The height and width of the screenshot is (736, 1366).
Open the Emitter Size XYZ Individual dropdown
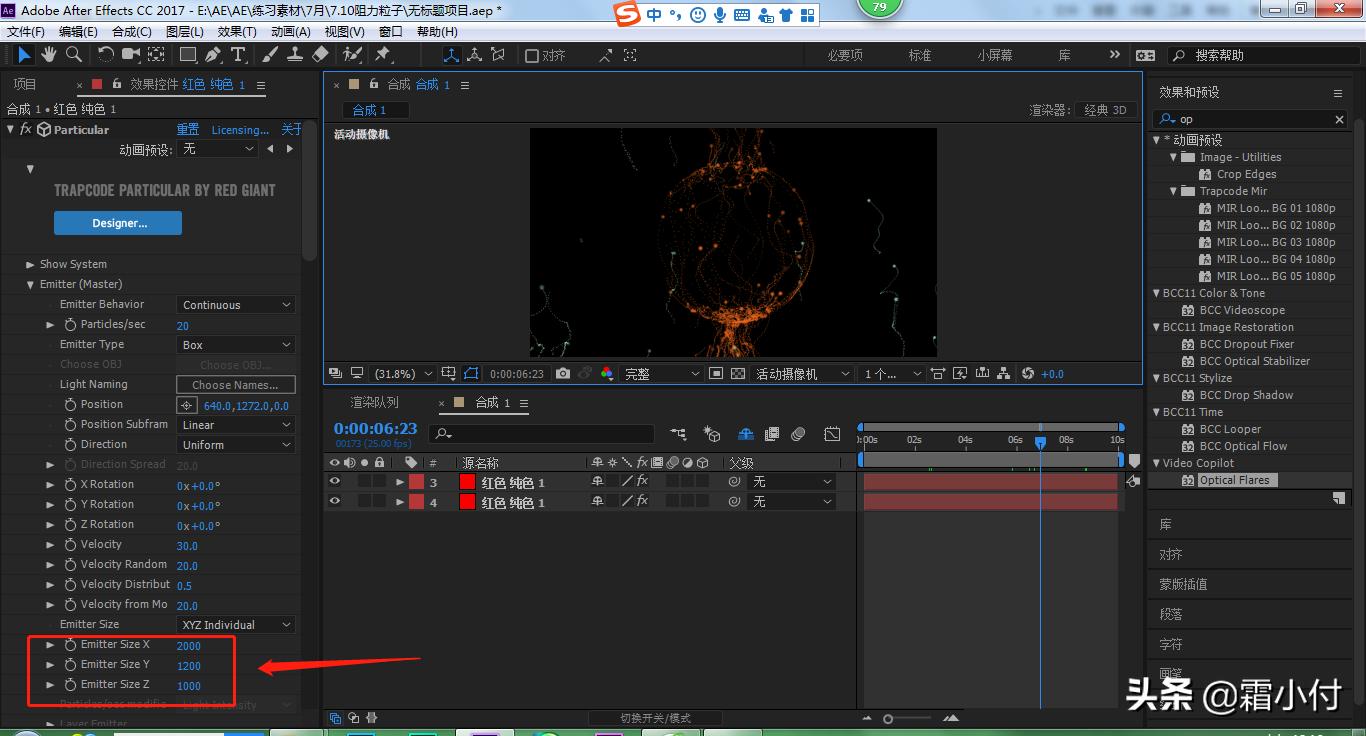point(236,625)
